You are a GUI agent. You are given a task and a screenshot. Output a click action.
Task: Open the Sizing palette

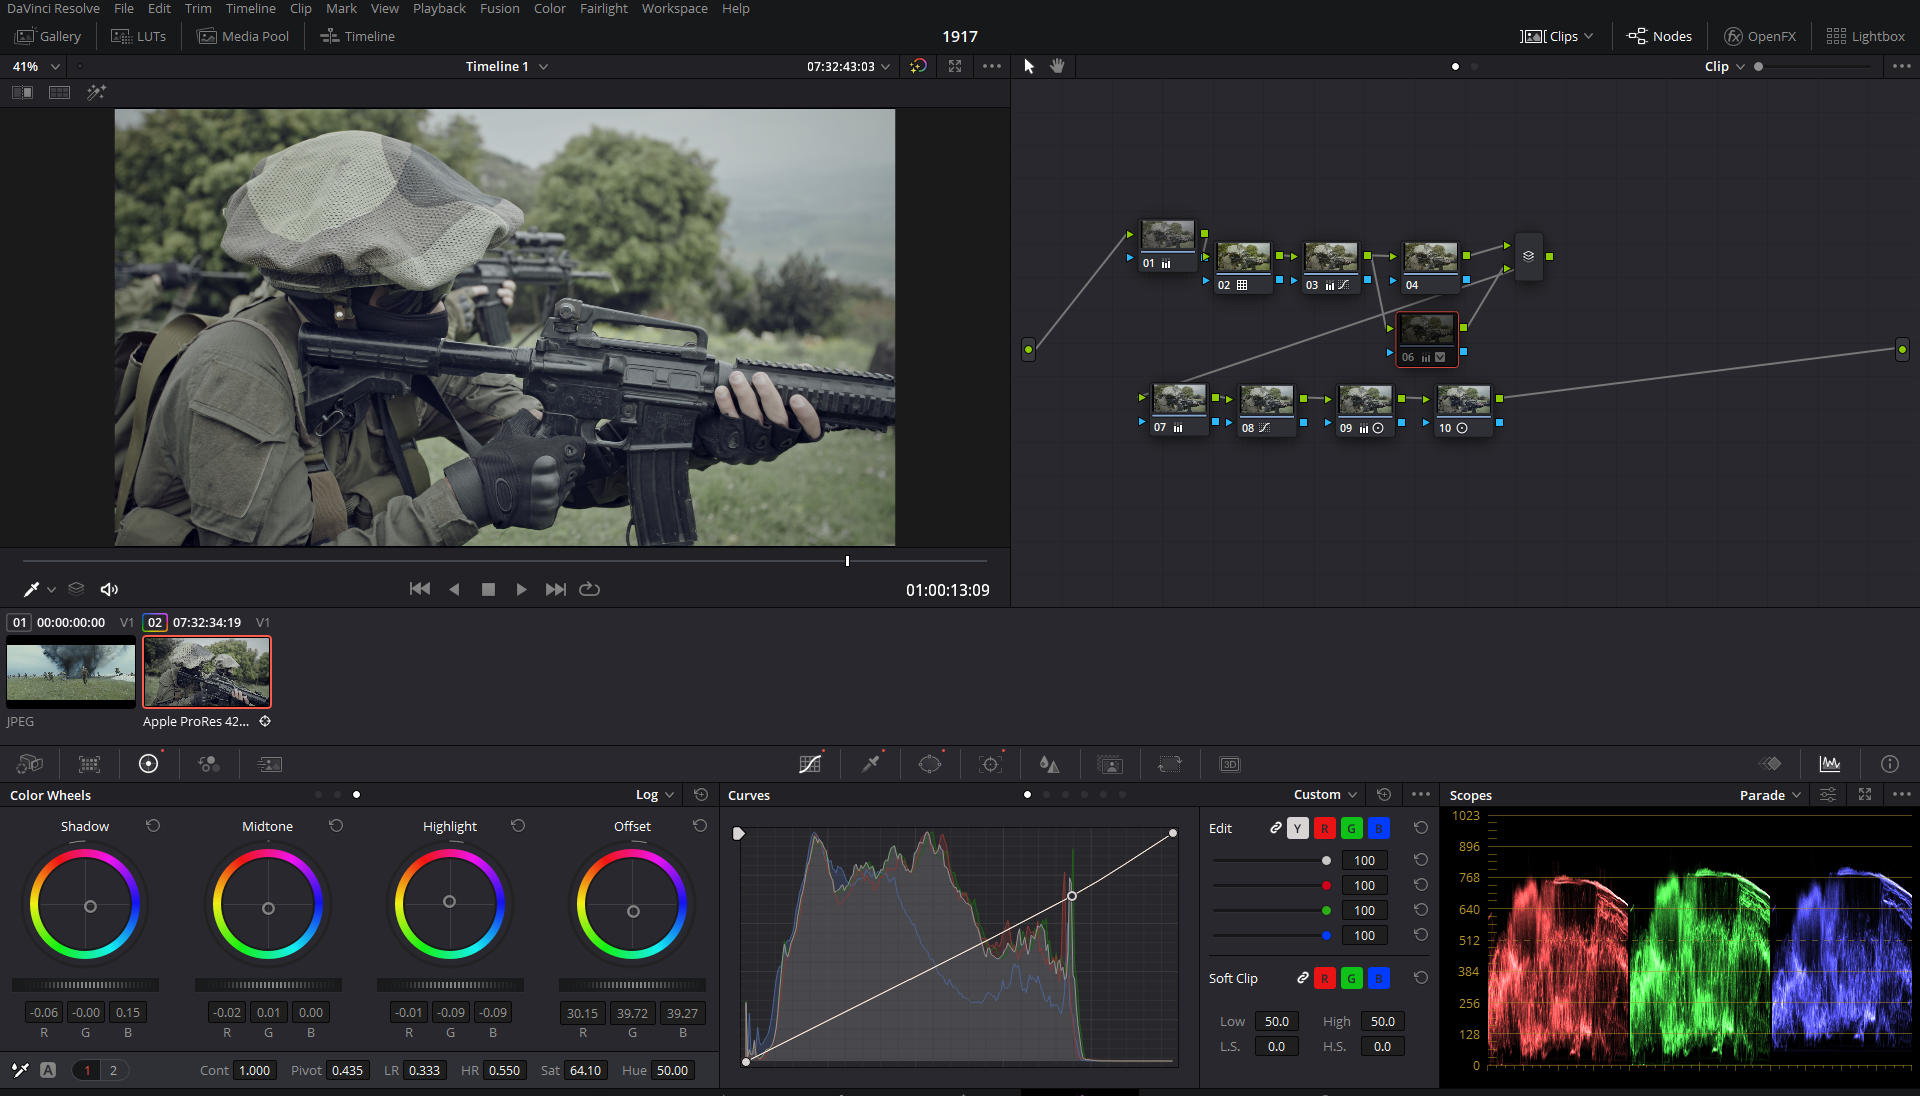click(x=1170, y=764)
